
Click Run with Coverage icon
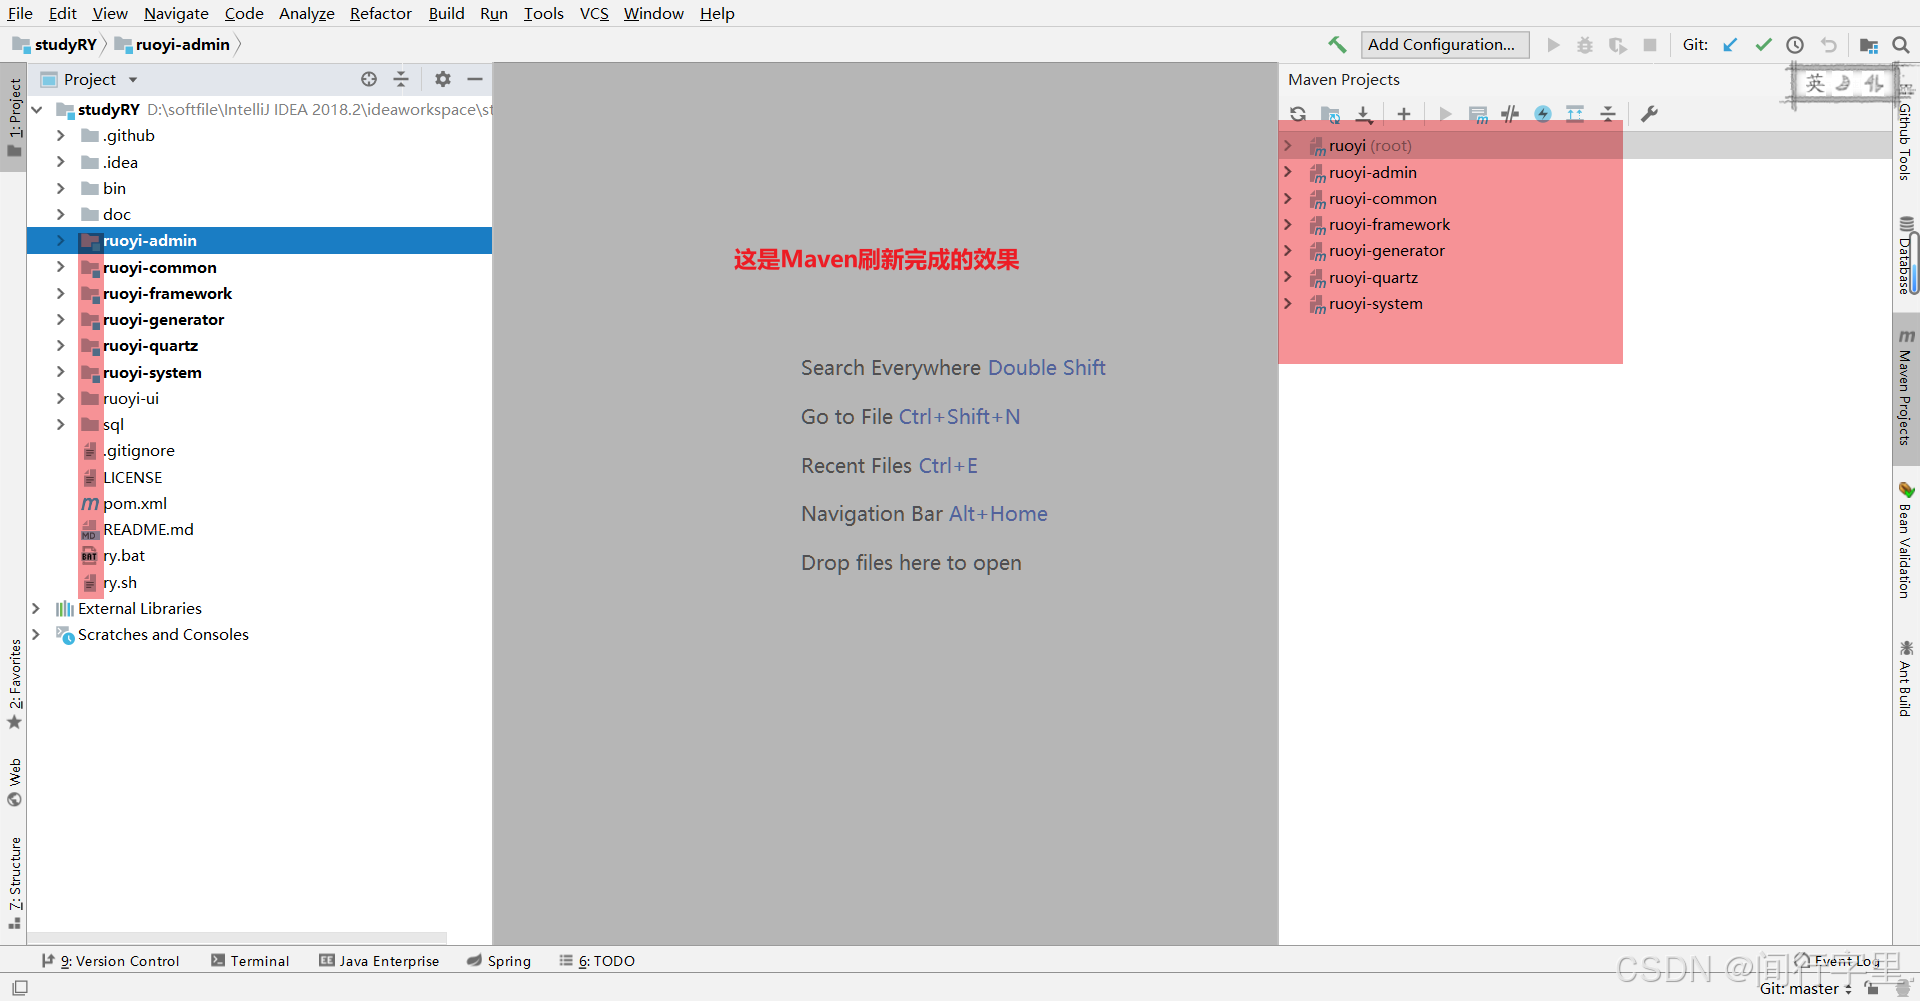pos(1617,45)
